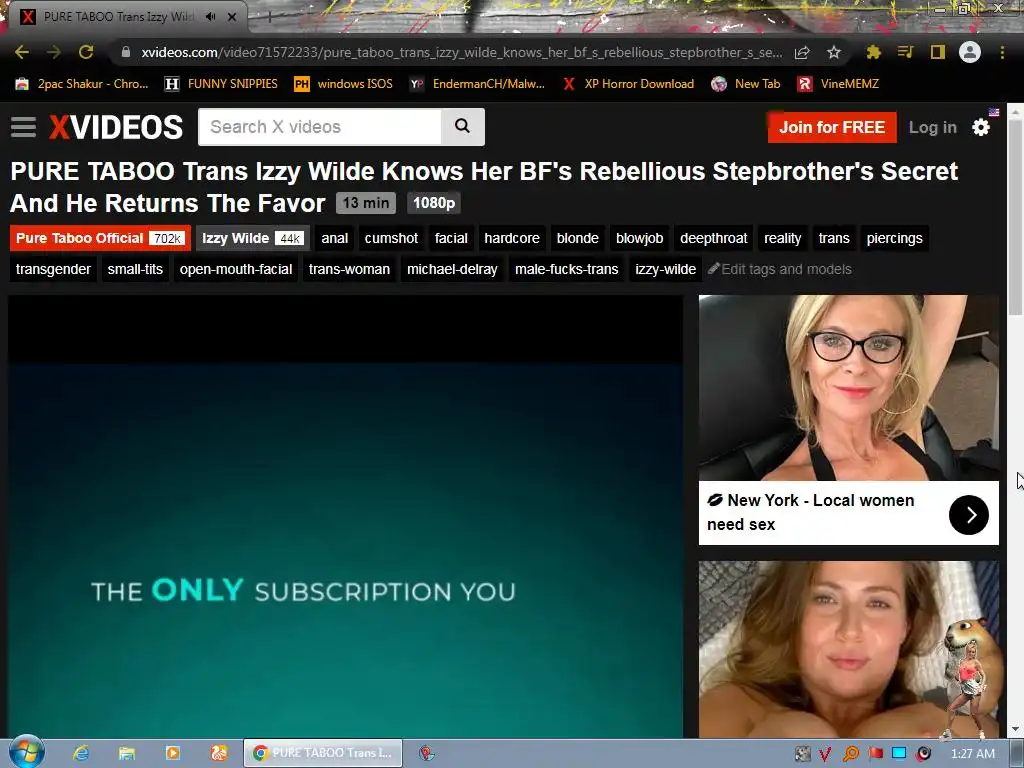Open the Chrome profile avatar menu
The width and height of the screenshot is (1024, 768).
[x=970, y=52]
